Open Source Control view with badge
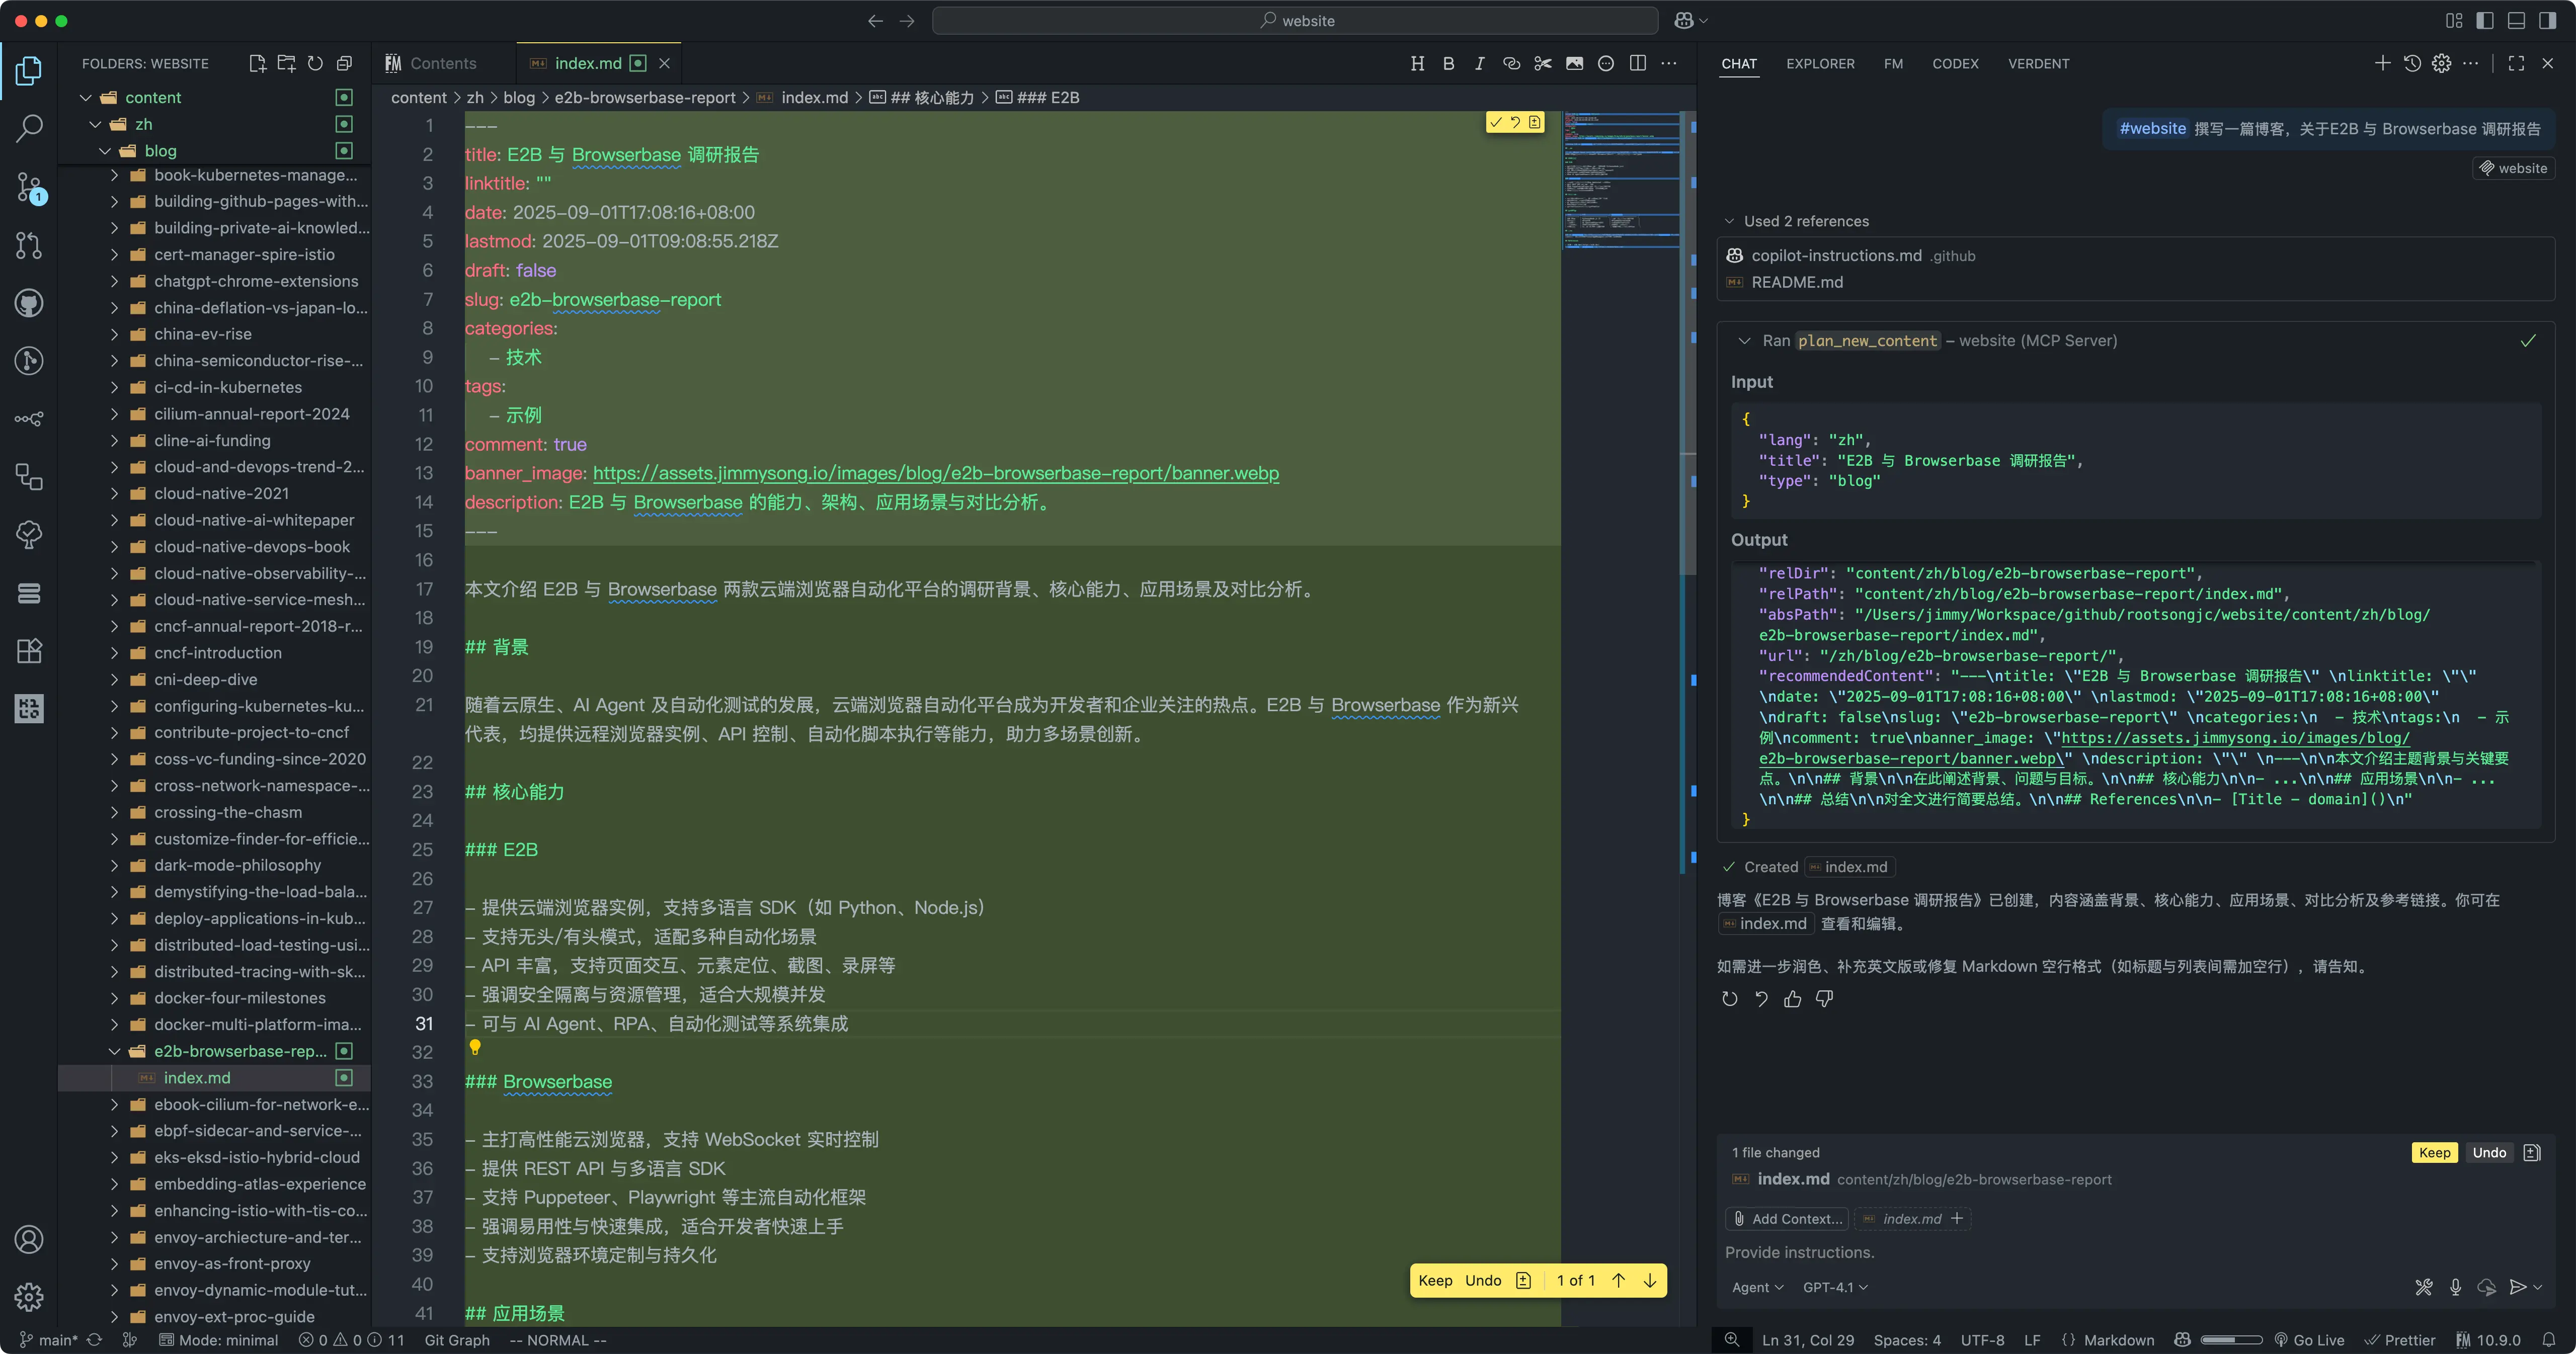Screen dimensions: 2576x1354 (x=29, y=187)
